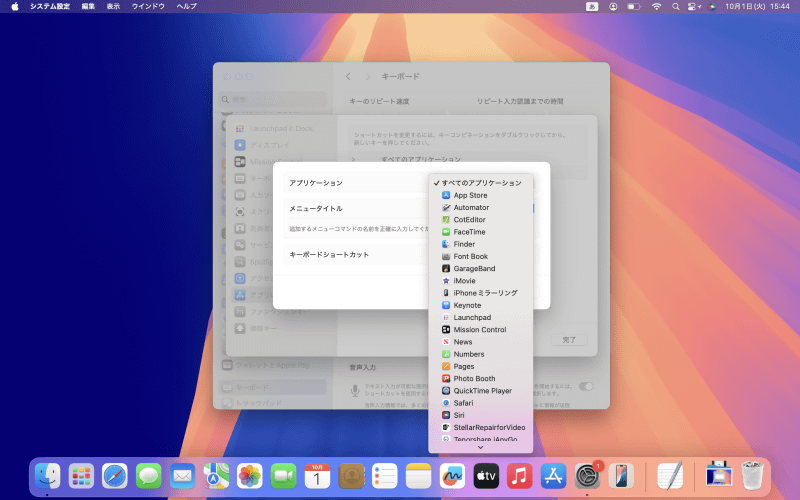Pick GarageBand in the application menu
The image size is (800, 500).
tap(481, 268)
